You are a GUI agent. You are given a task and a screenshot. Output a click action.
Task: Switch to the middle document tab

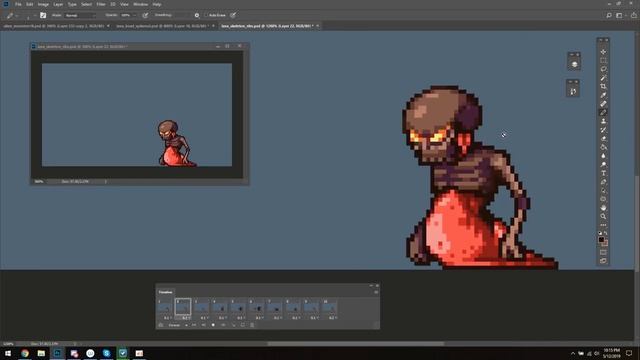[162, 26]
